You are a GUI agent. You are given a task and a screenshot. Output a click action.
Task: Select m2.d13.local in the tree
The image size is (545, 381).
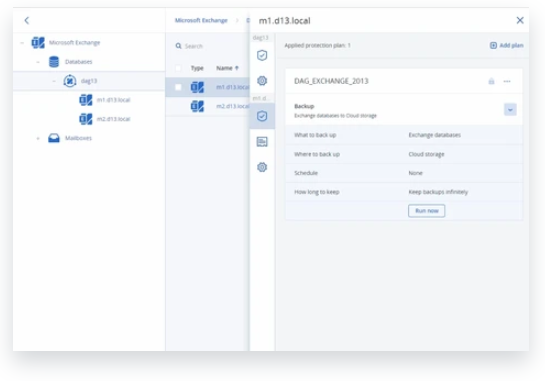pyautogui.click(x=113, y=119)
